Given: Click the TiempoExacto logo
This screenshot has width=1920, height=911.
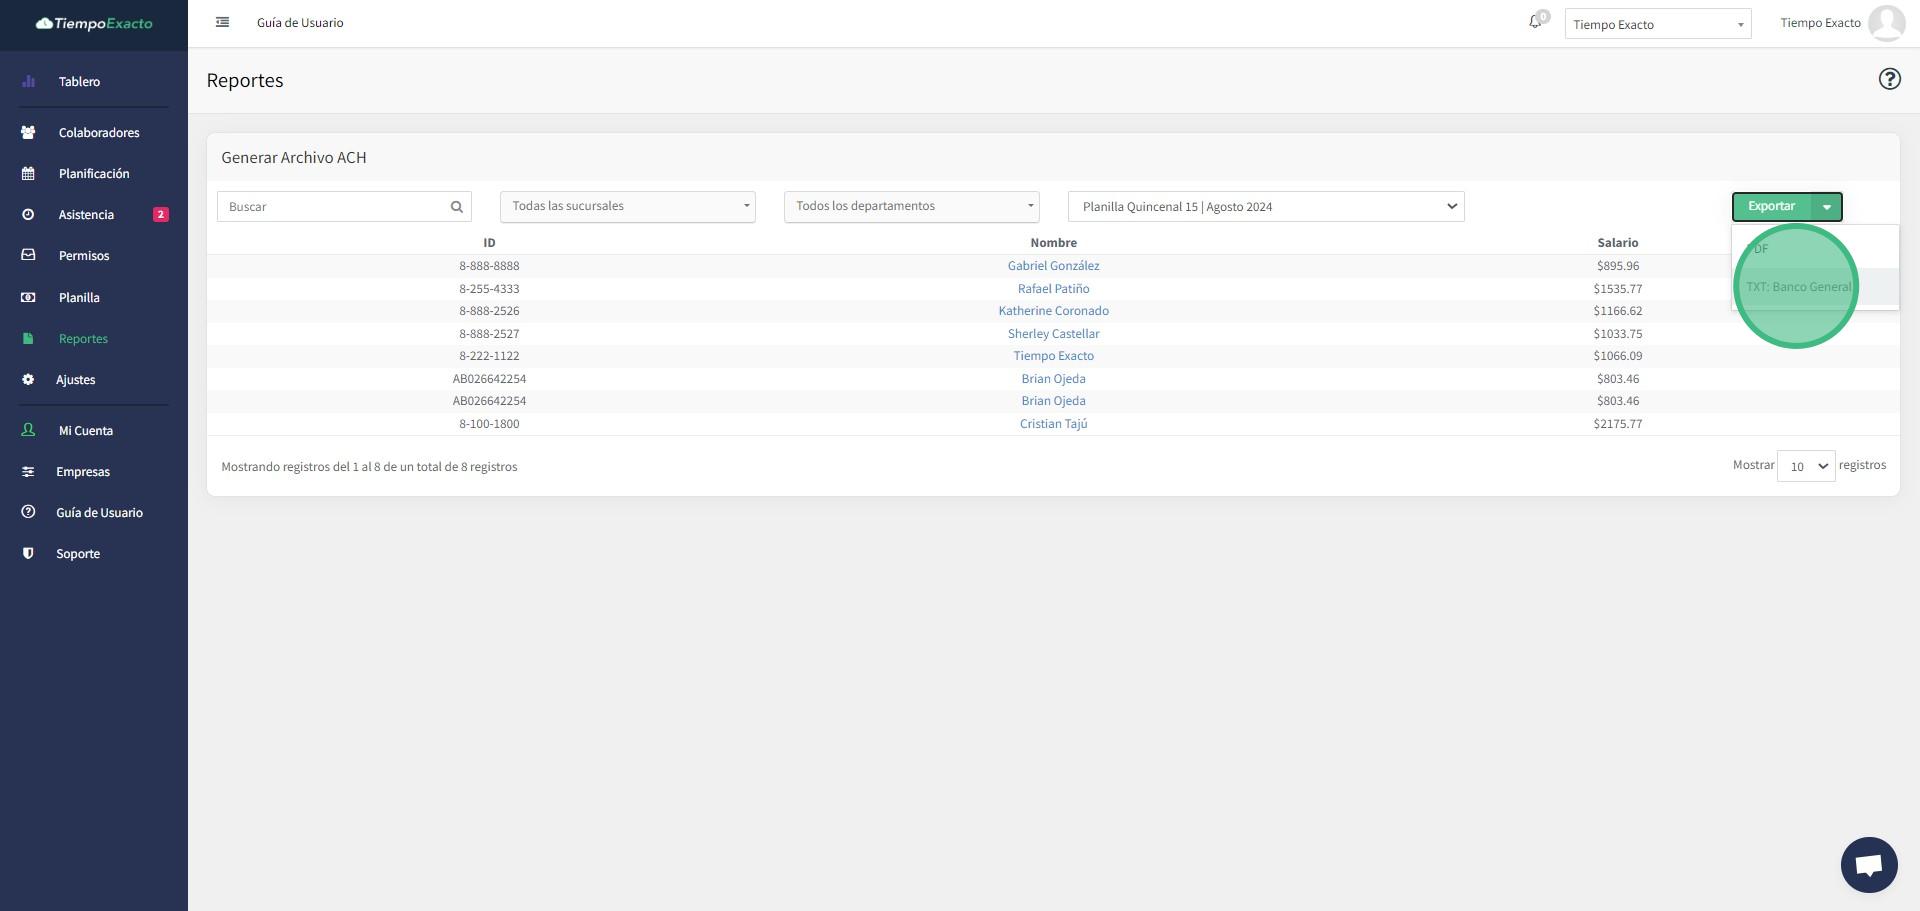Looking at the screenshot, I should click(x=94, y=23).
